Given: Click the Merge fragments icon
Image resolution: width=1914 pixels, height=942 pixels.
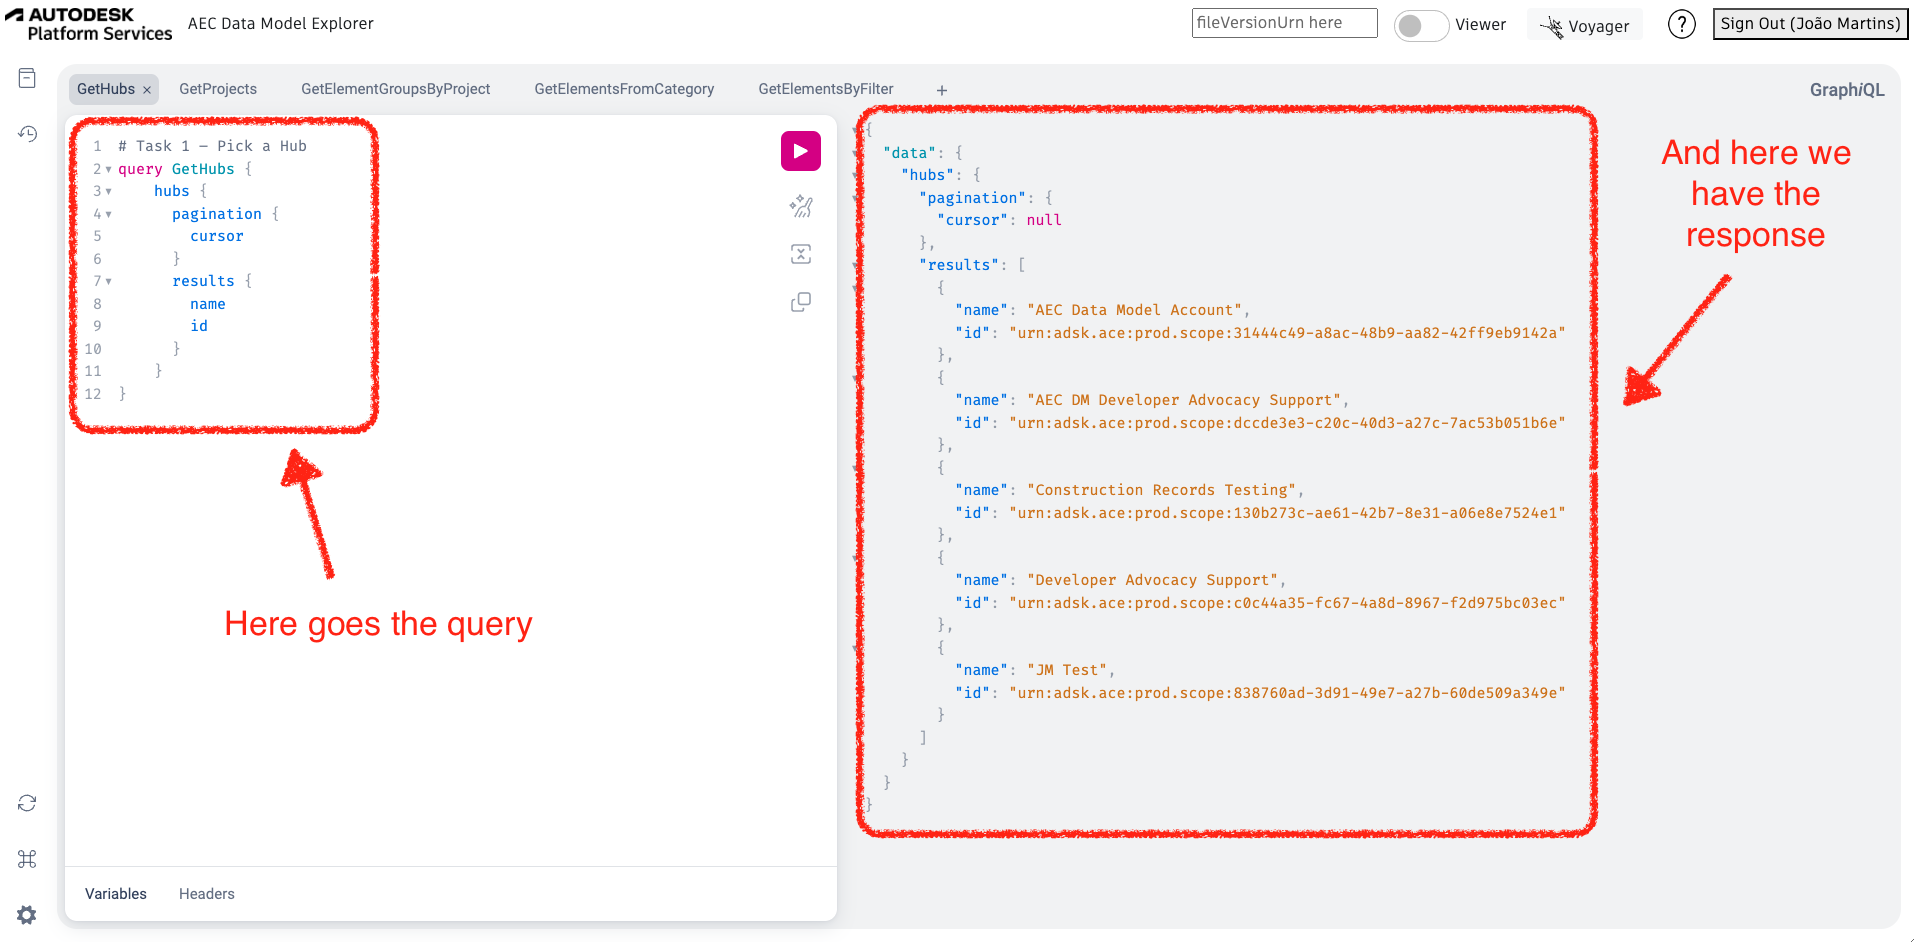Looking at the screenshot, I should click(801, 254).
